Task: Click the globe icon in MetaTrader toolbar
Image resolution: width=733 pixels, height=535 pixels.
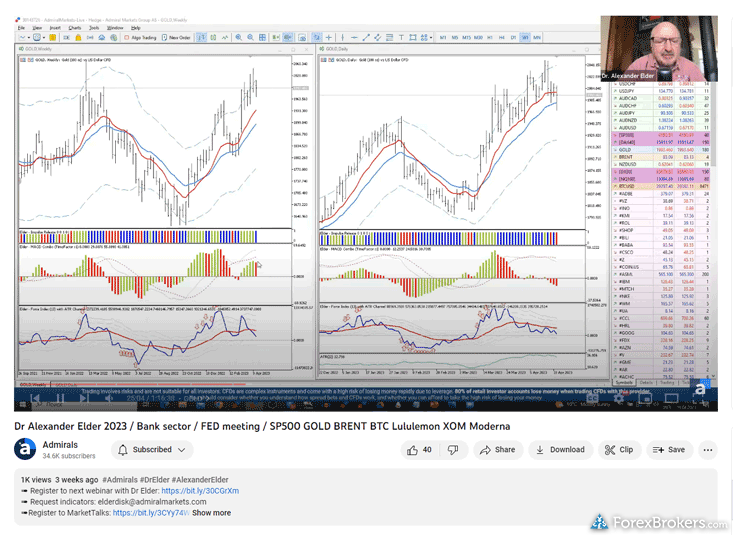Action: coord(114,37)
